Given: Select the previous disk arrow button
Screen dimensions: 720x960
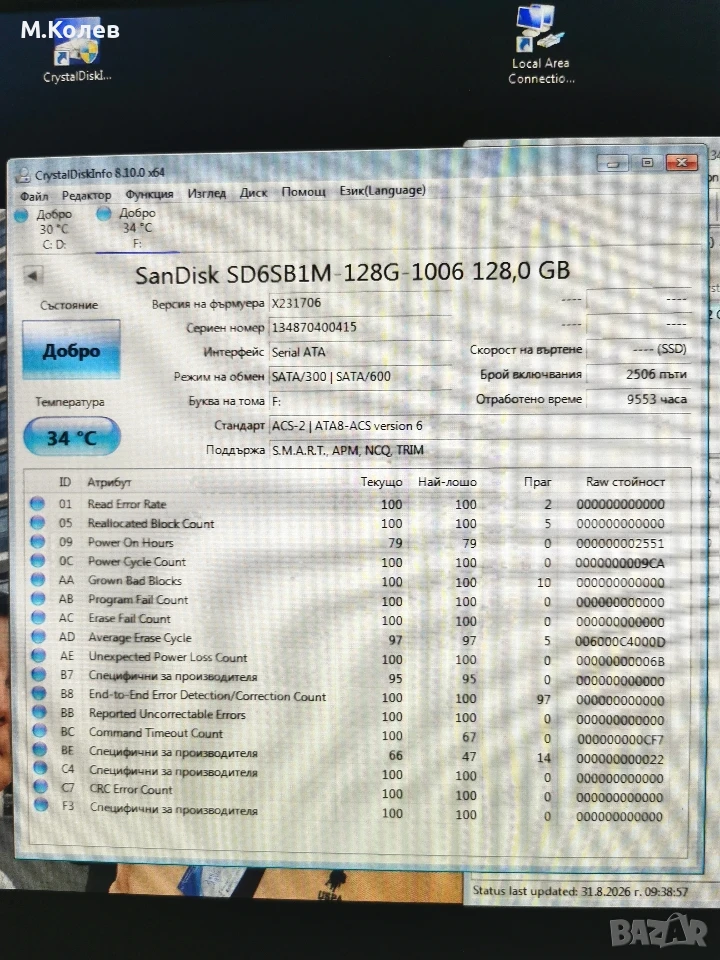Looking at the screenshot, I should click(x=32, y=276).
